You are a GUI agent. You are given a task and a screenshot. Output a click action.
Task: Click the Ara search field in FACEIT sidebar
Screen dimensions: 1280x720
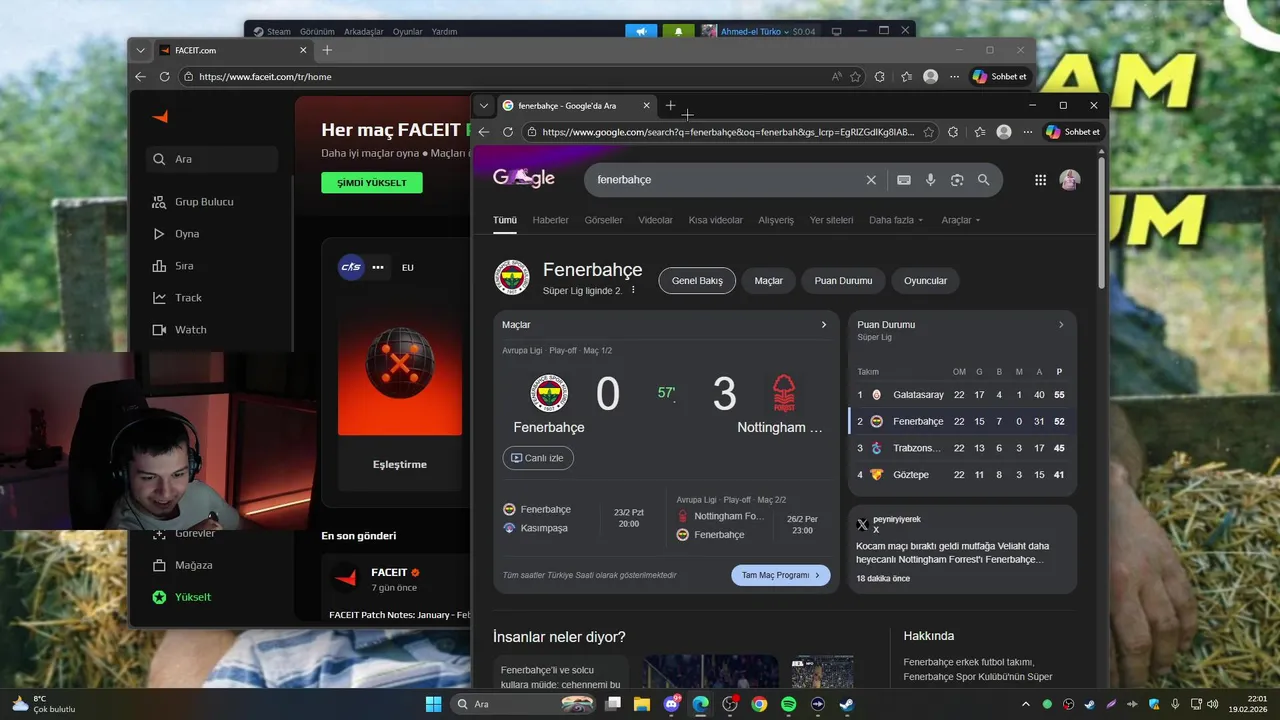(x=211, y=159)
